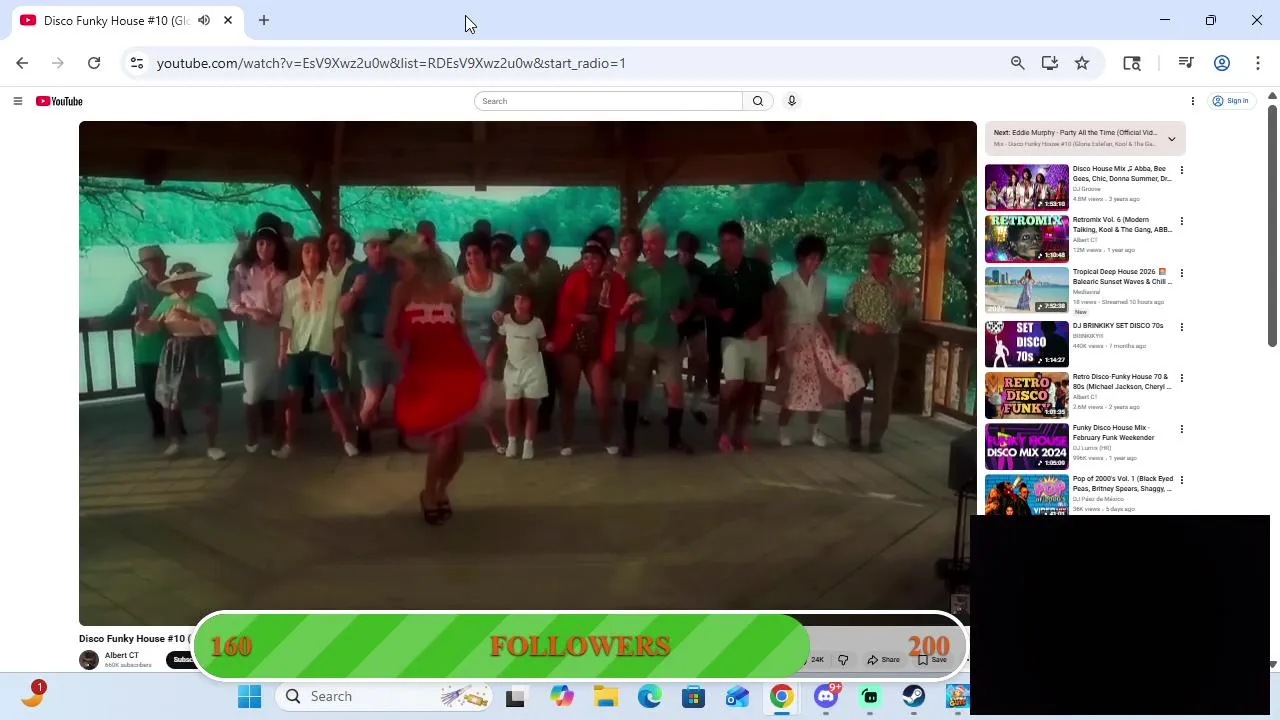This screenshot has width=1280, height=720.
Task: Open Albert CT channel avatar
Action: tap(89, 660)
